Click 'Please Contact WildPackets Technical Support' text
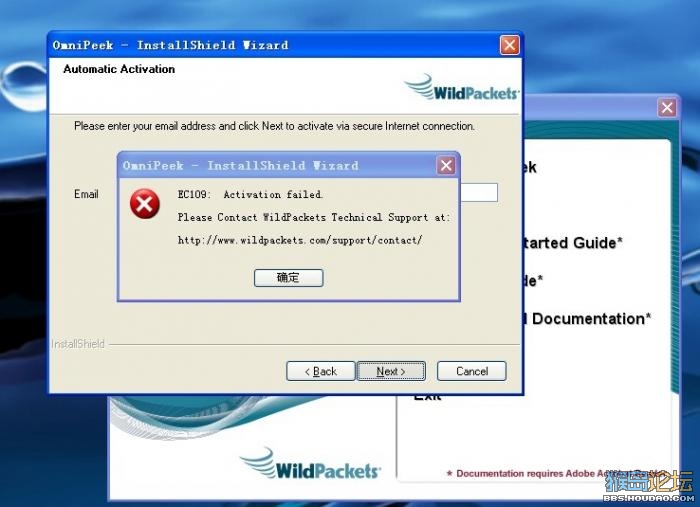700x507 pixels. [313, 217]
